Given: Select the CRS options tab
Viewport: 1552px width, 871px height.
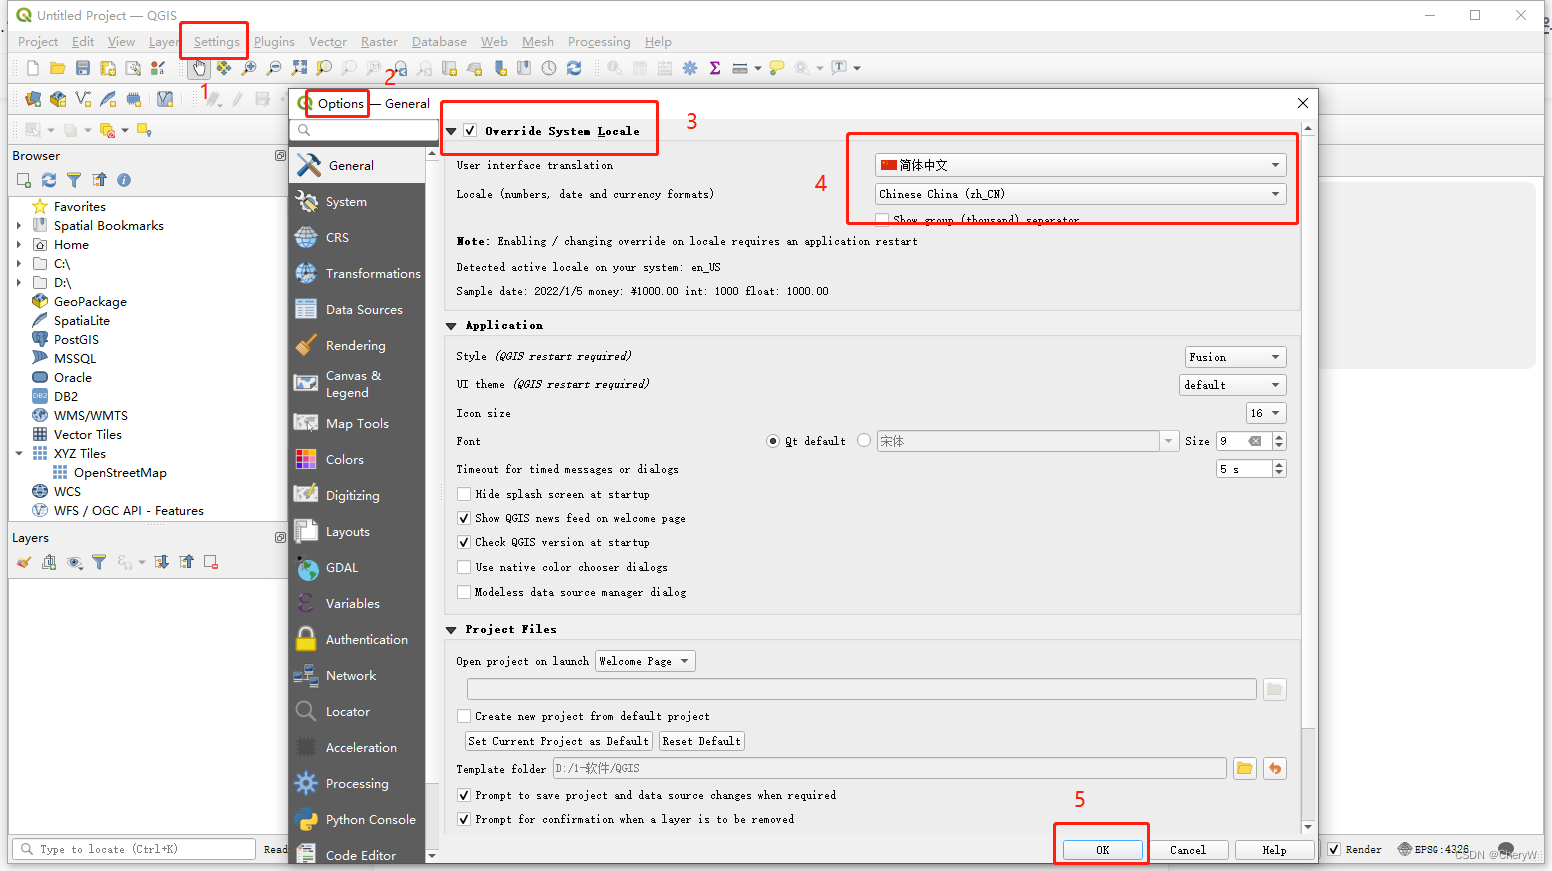Looking at the screenshot, I should [x=357, y=238].
